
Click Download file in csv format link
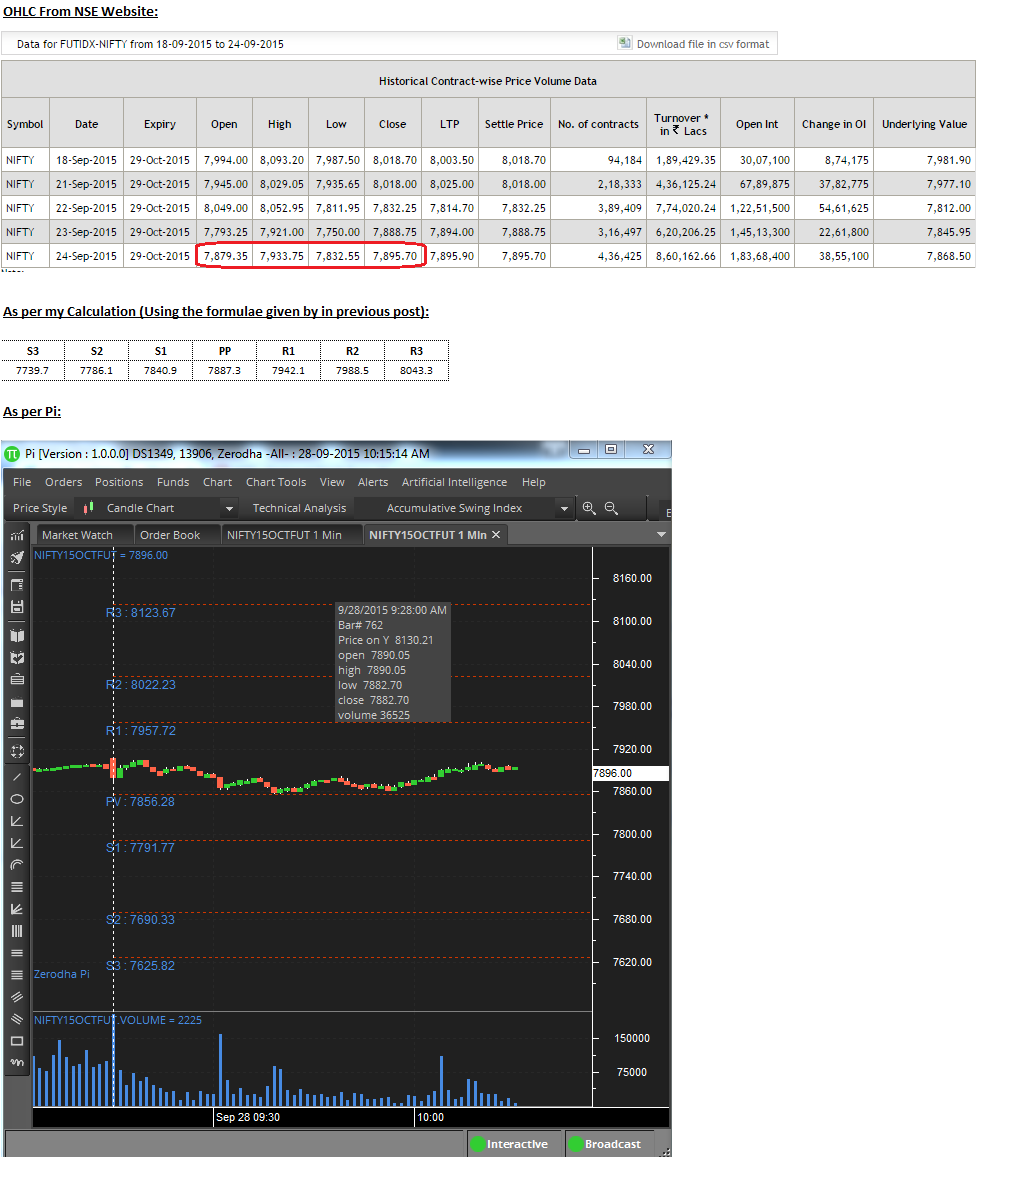coord(703,44)
